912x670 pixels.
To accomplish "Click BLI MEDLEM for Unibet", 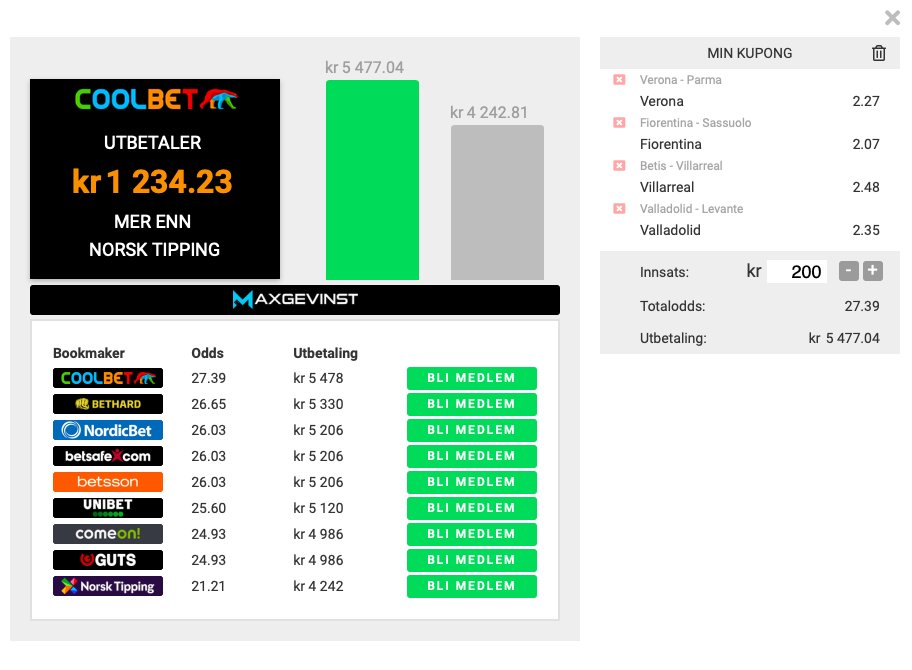I will (x=472, y=508).
